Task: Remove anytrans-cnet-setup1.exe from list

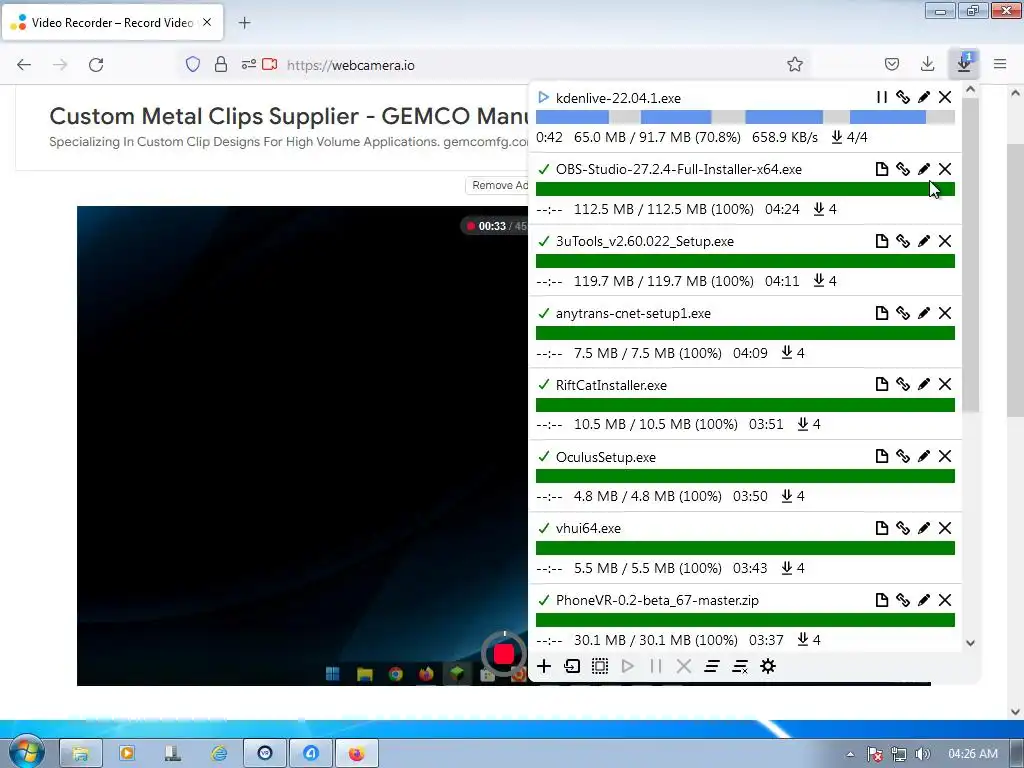Action: point(945,313)
